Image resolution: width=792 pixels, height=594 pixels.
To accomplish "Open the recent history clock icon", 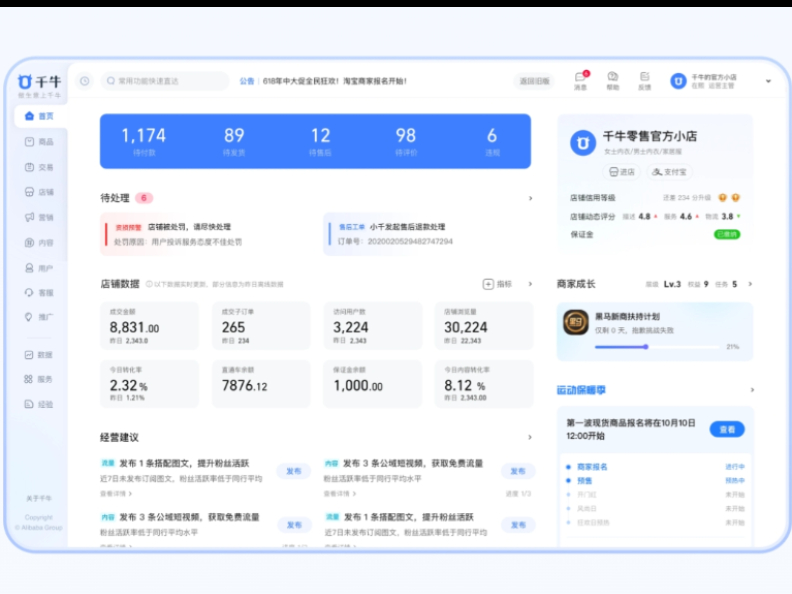I will tap(85, 81).
